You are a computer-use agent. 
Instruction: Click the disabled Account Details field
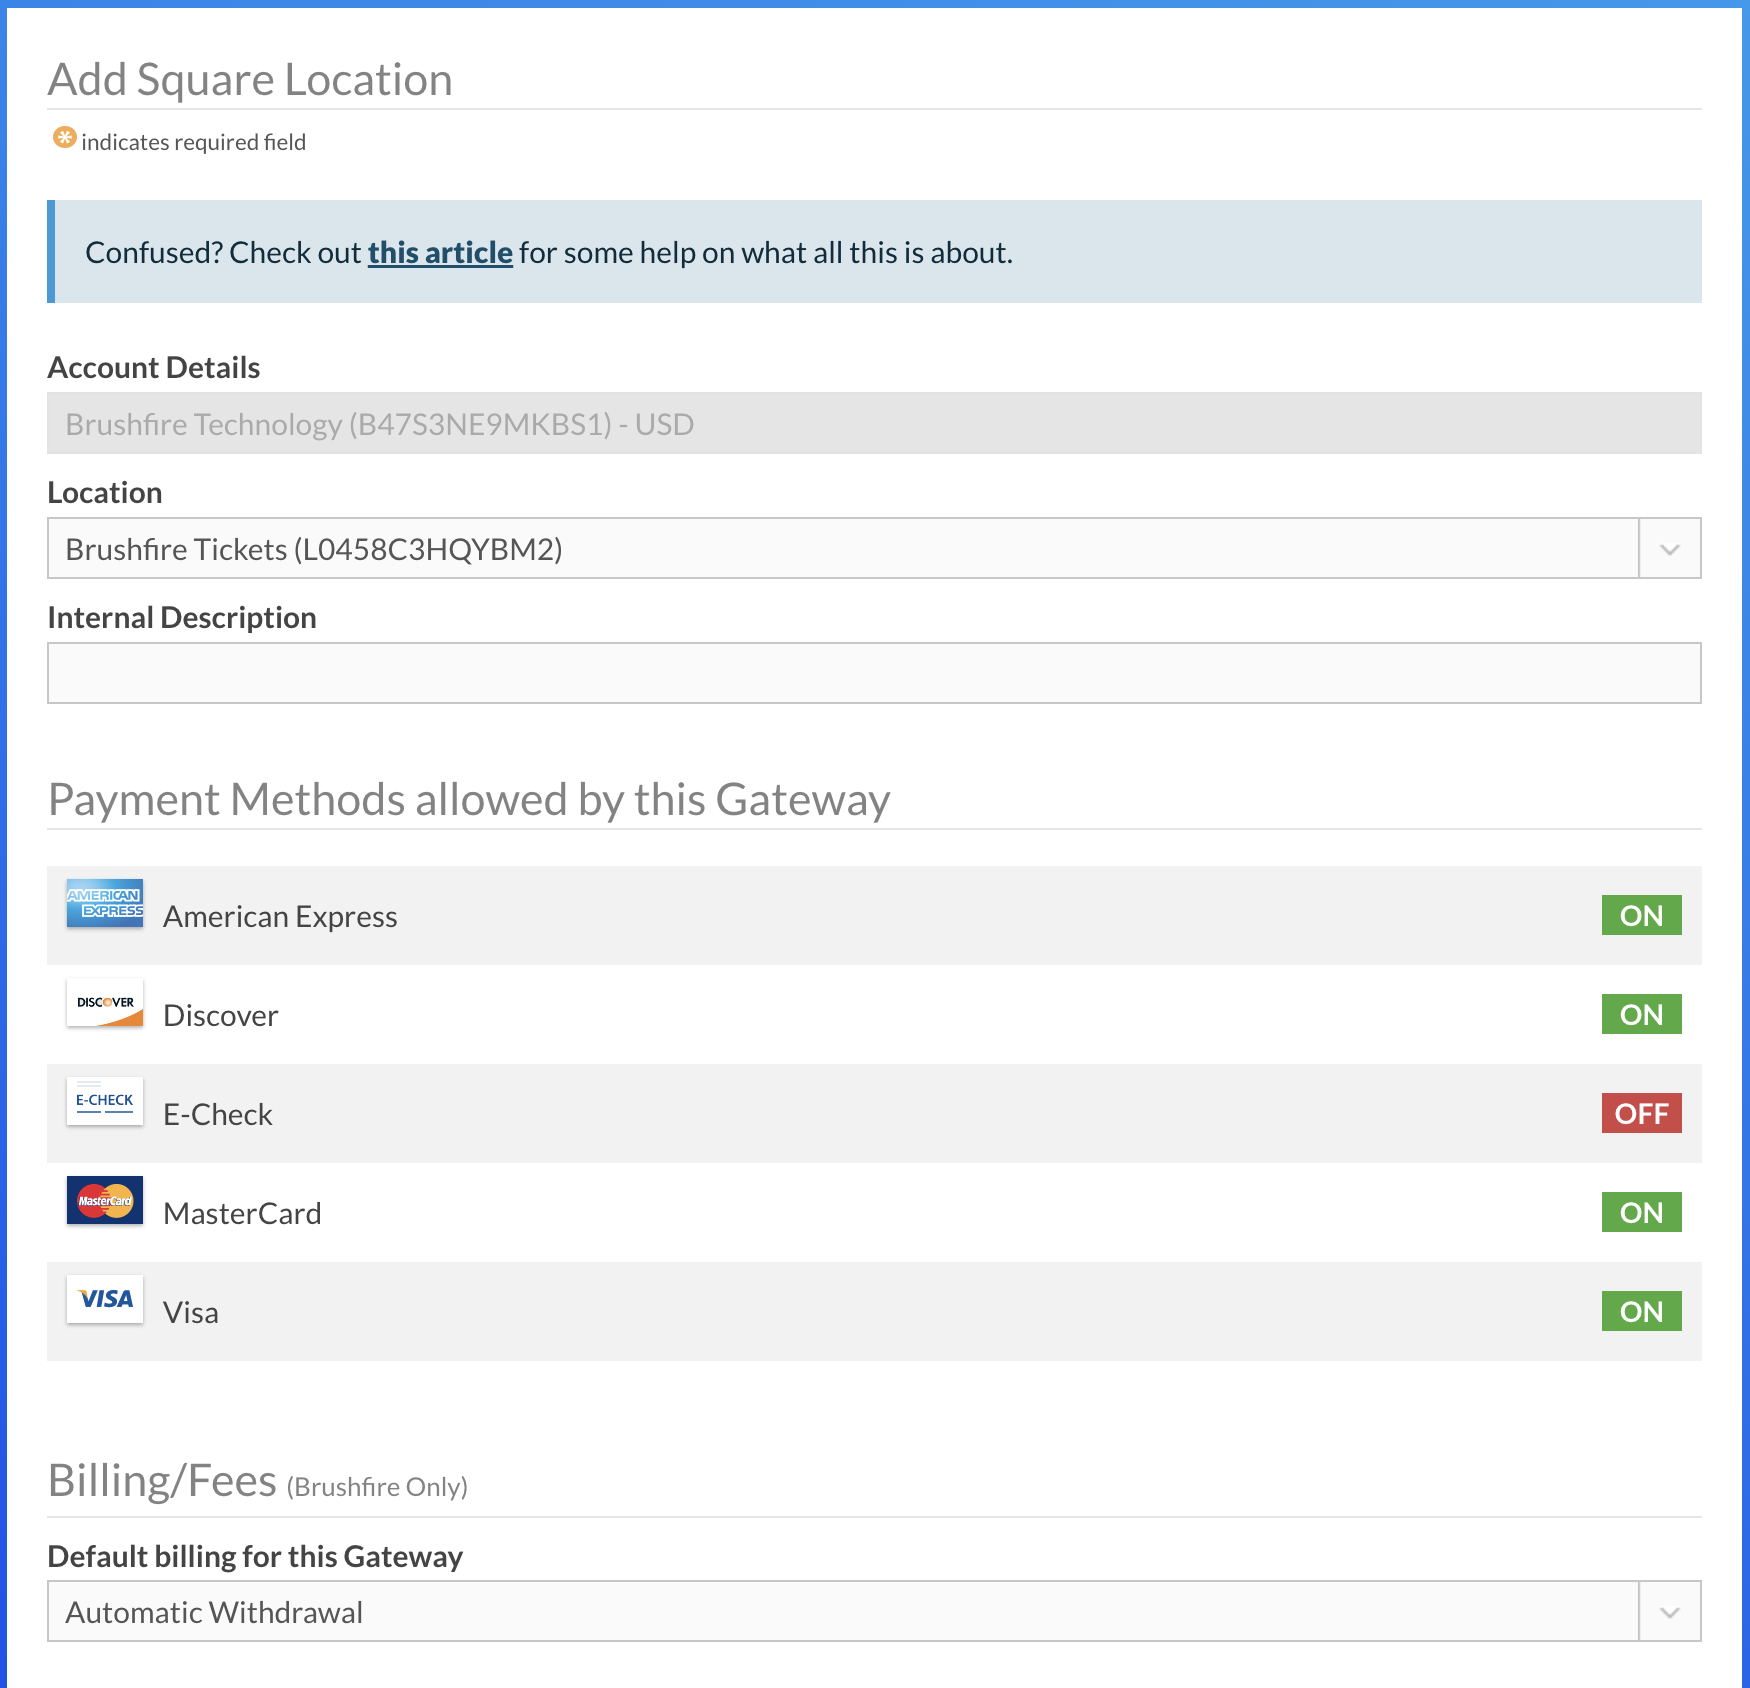point(874,423)
